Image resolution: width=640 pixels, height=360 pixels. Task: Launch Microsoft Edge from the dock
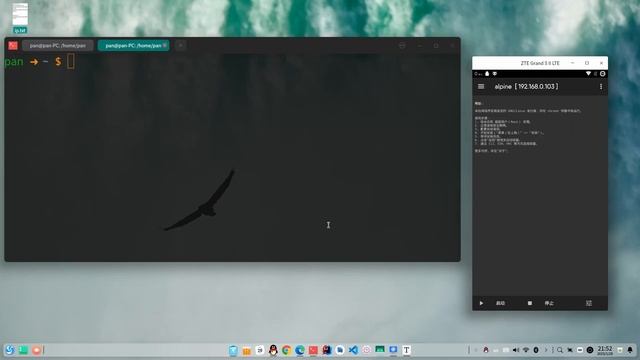[x=300, y=350]
